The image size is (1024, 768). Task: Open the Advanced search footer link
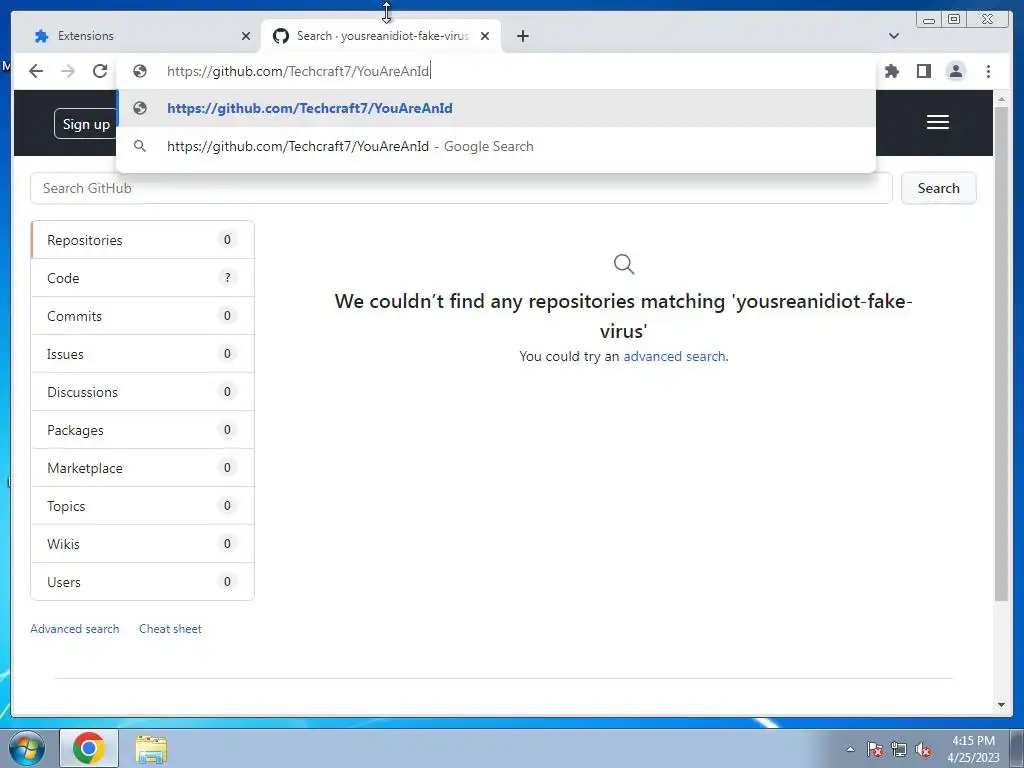74,629
